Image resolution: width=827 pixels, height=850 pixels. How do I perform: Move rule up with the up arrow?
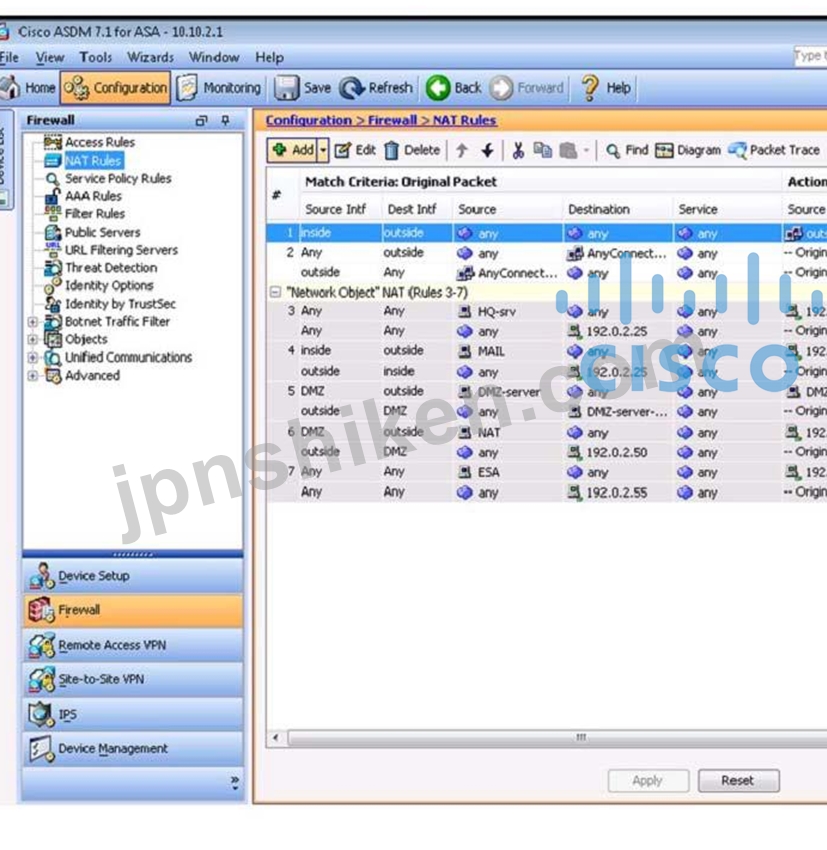[462, 150]
